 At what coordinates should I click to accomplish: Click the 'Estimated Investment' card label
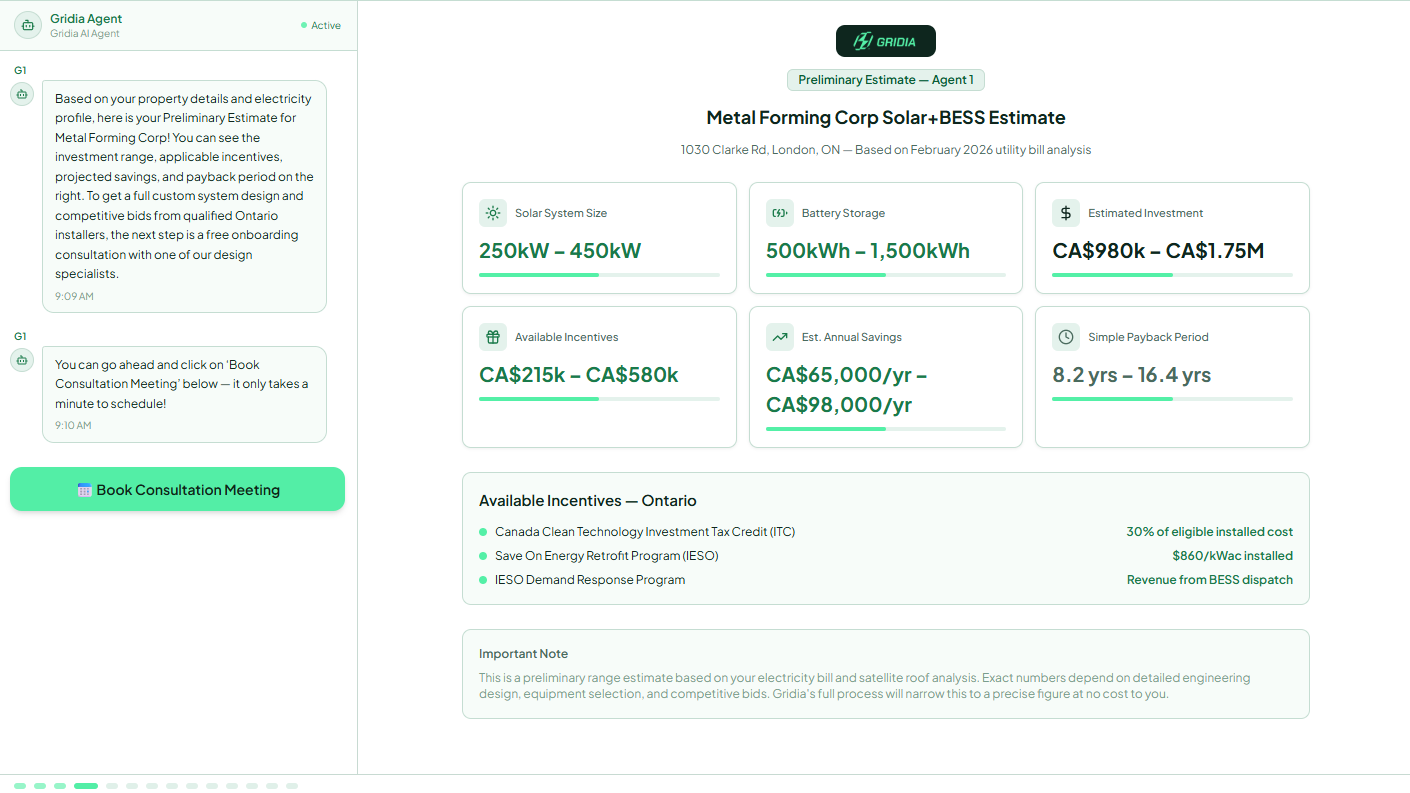(x=1146, y=213)
